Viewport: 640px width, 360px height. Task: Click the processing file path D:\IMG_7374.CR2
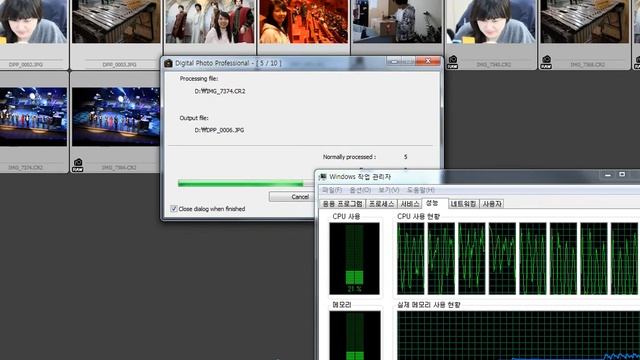pyautogui.click(x=220, y=91)
